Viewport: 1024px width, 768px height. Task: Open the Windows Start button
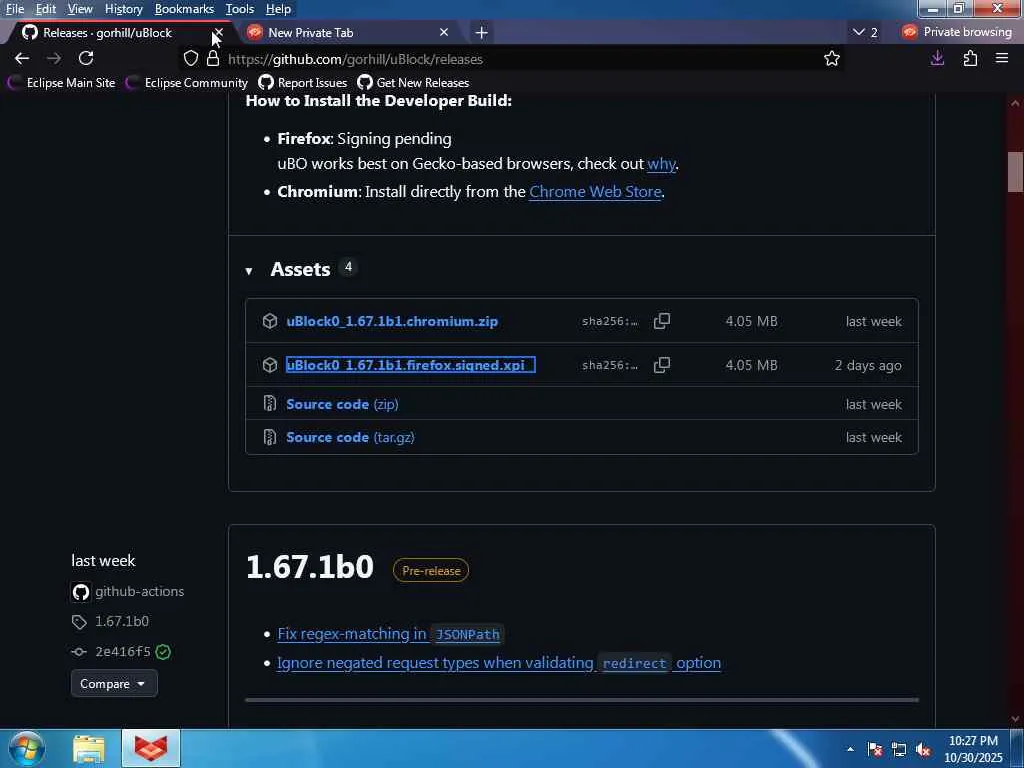(26, 748)
